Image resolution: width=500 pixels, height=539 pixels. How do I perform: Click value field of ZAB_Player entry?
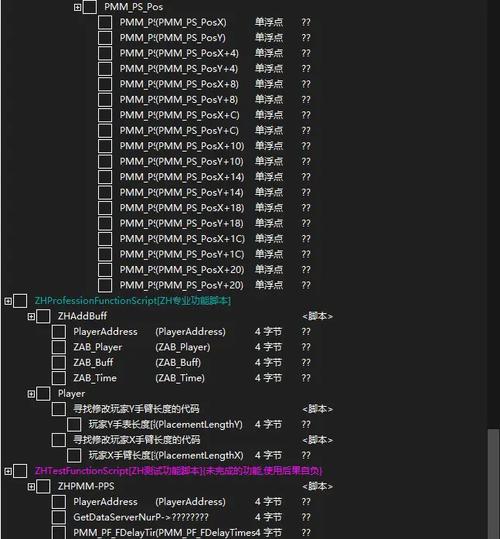[x=306, y=347]
